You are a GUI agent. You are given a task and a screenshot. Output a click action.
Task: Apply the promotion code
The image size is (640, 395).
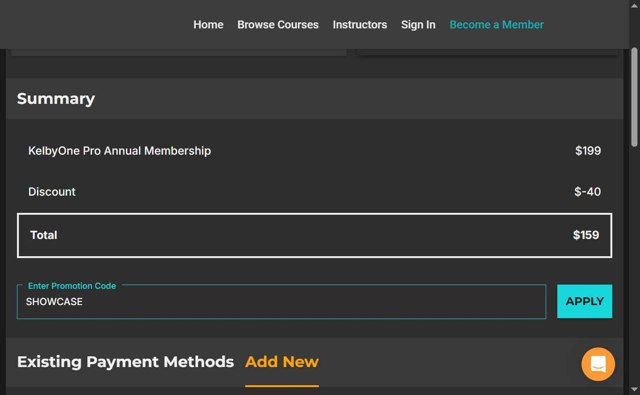click(x=584, y=301)
